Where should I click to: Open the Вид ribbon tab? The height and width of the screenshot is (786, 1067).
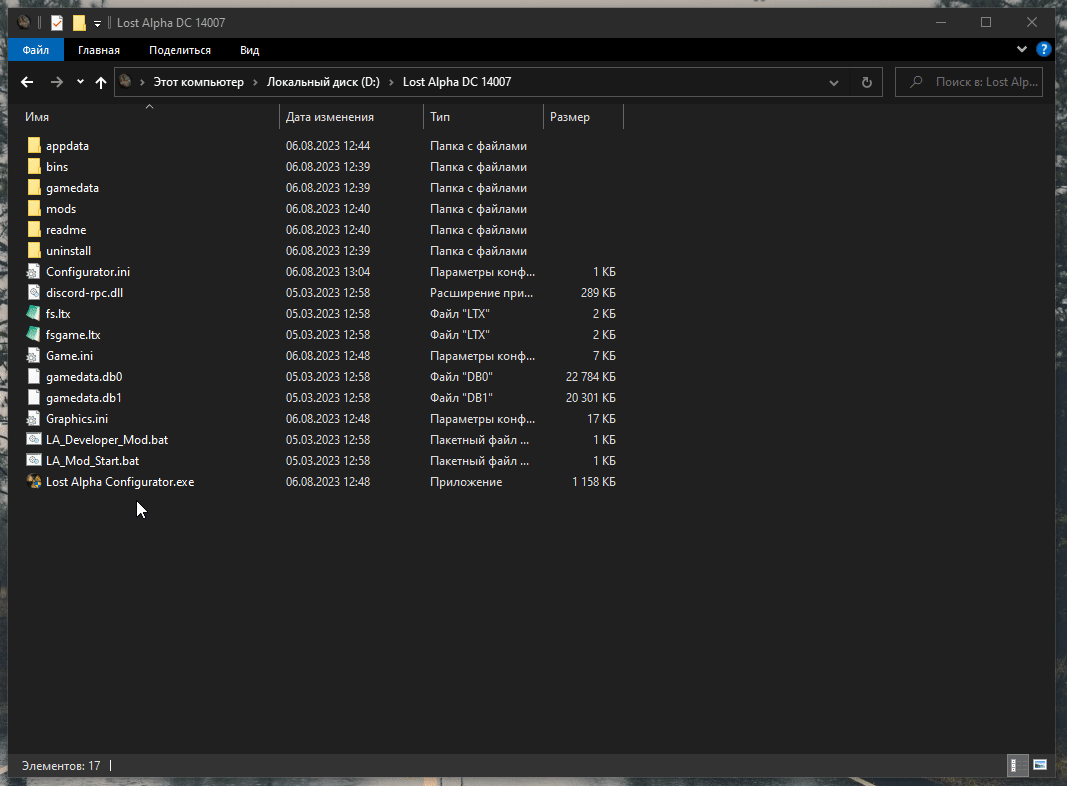250,50
